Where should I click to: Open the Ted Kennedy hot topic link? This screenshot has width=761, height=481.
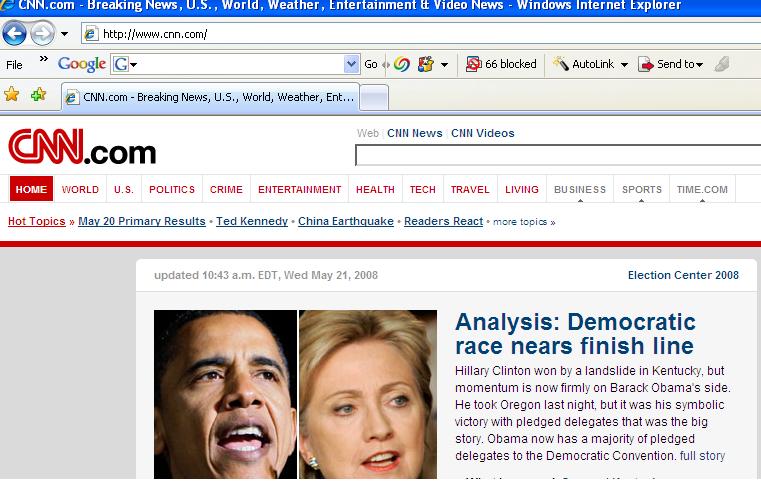pos(252,221)
